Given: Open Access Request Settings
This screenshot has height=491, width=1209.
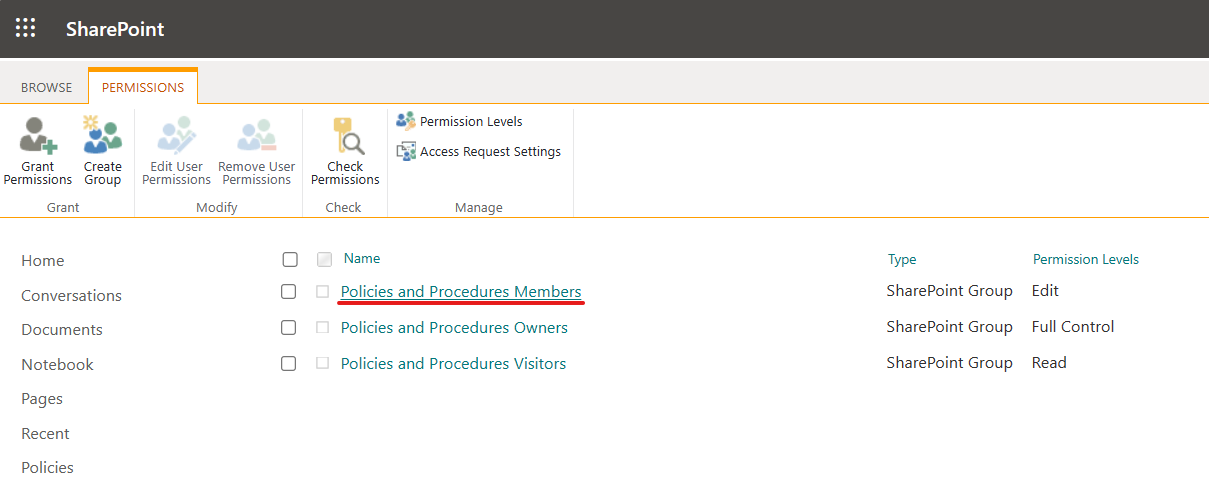Looking at the screenshot, I should tap(490, 152).
